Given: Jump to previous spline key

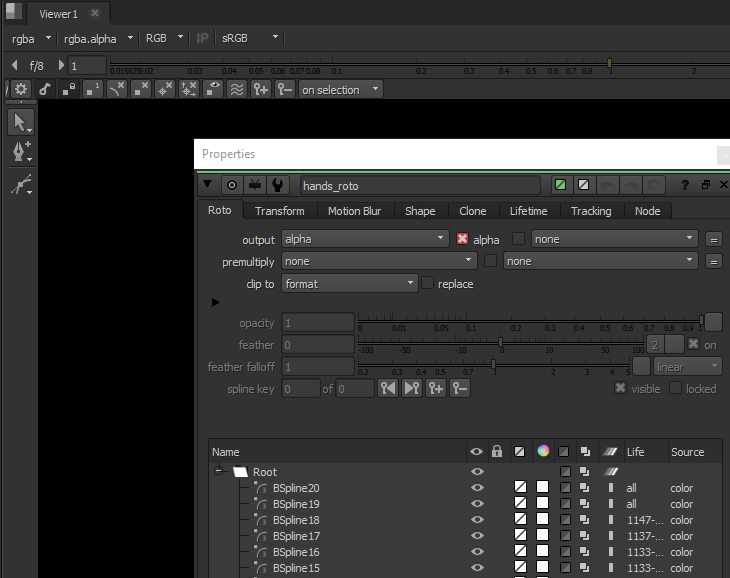Looking at the screenshot, I should tap(388, 389).
